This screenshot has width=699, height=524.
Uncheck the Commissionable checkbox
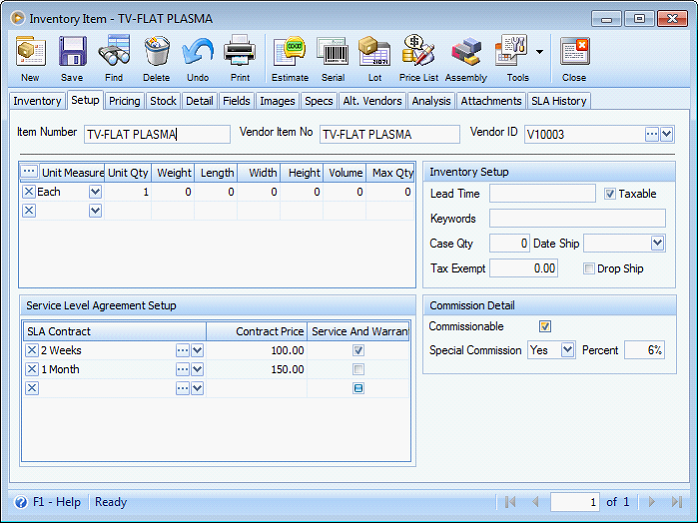pyautogui.click(x=545, y=327)
